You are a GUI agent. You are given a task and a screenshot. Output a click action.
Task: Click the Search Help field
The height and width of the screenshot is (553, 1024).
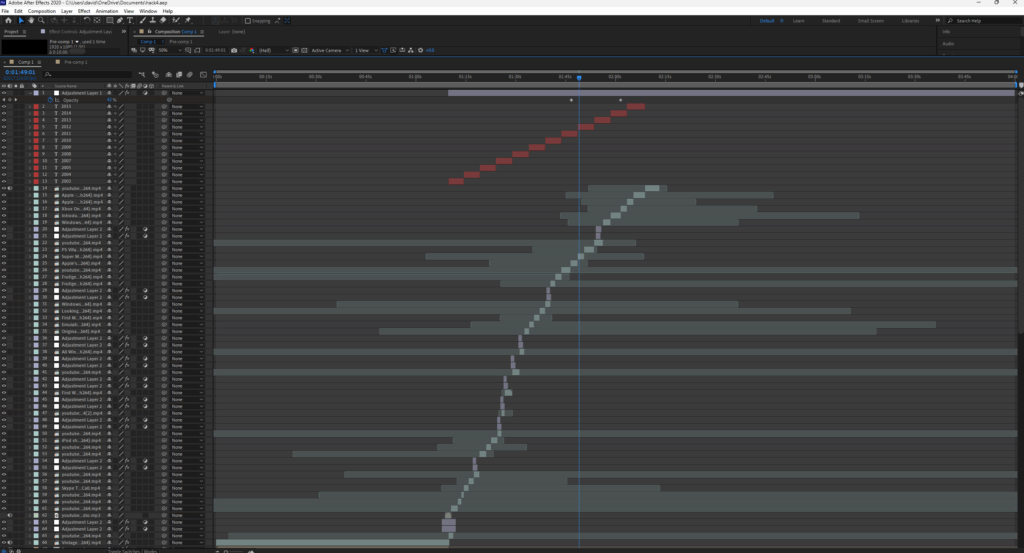(983, 21)
